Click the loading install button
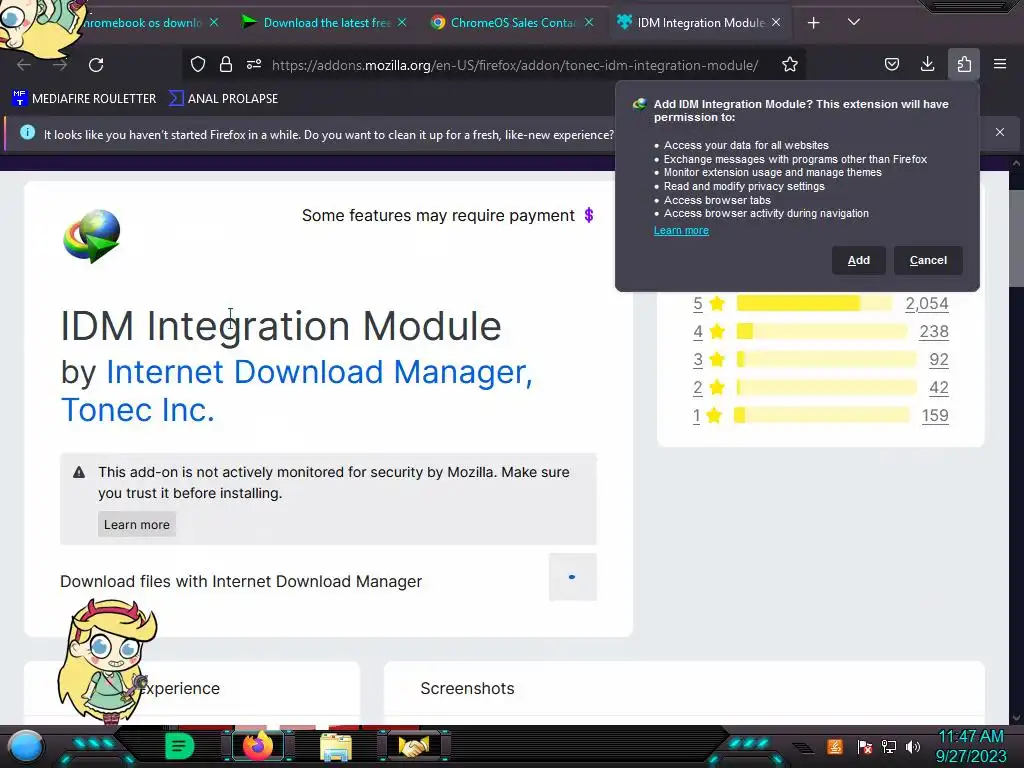1024x768 pixels. pyautogui.click(x=573, y=577)
